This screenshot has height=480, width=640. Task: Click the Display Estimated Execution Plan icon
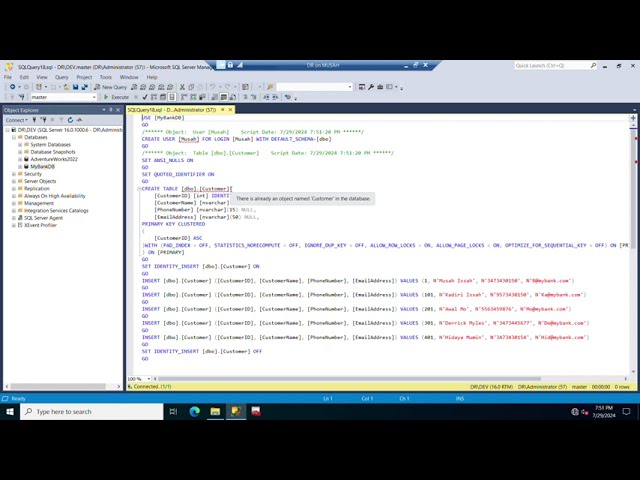tap(154, 97)
